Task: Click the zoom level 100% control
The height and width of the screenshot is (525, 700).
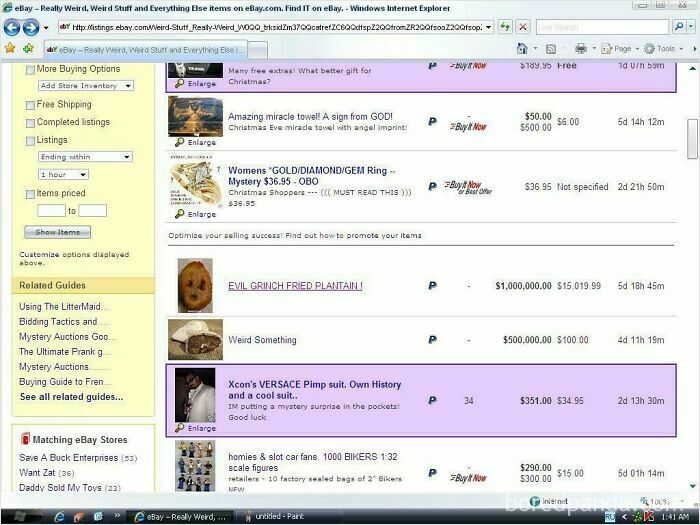Action: pyautogui.click(x=661, y=501)
